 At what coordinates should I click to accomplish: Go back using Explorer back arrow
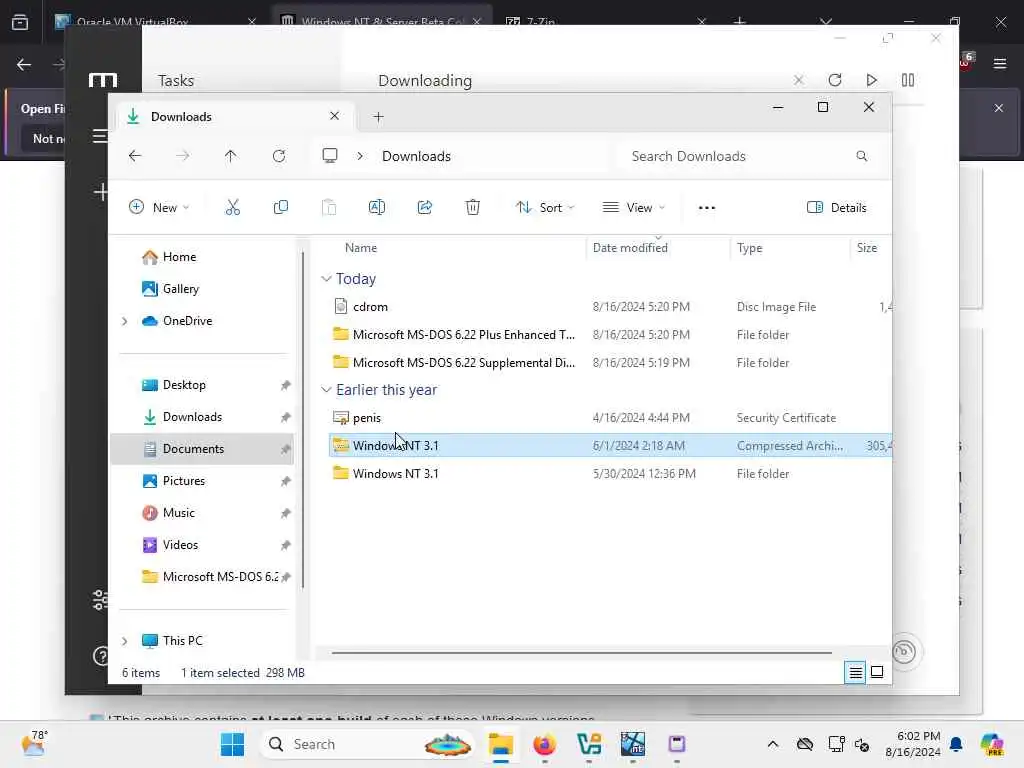pos(135,156)
